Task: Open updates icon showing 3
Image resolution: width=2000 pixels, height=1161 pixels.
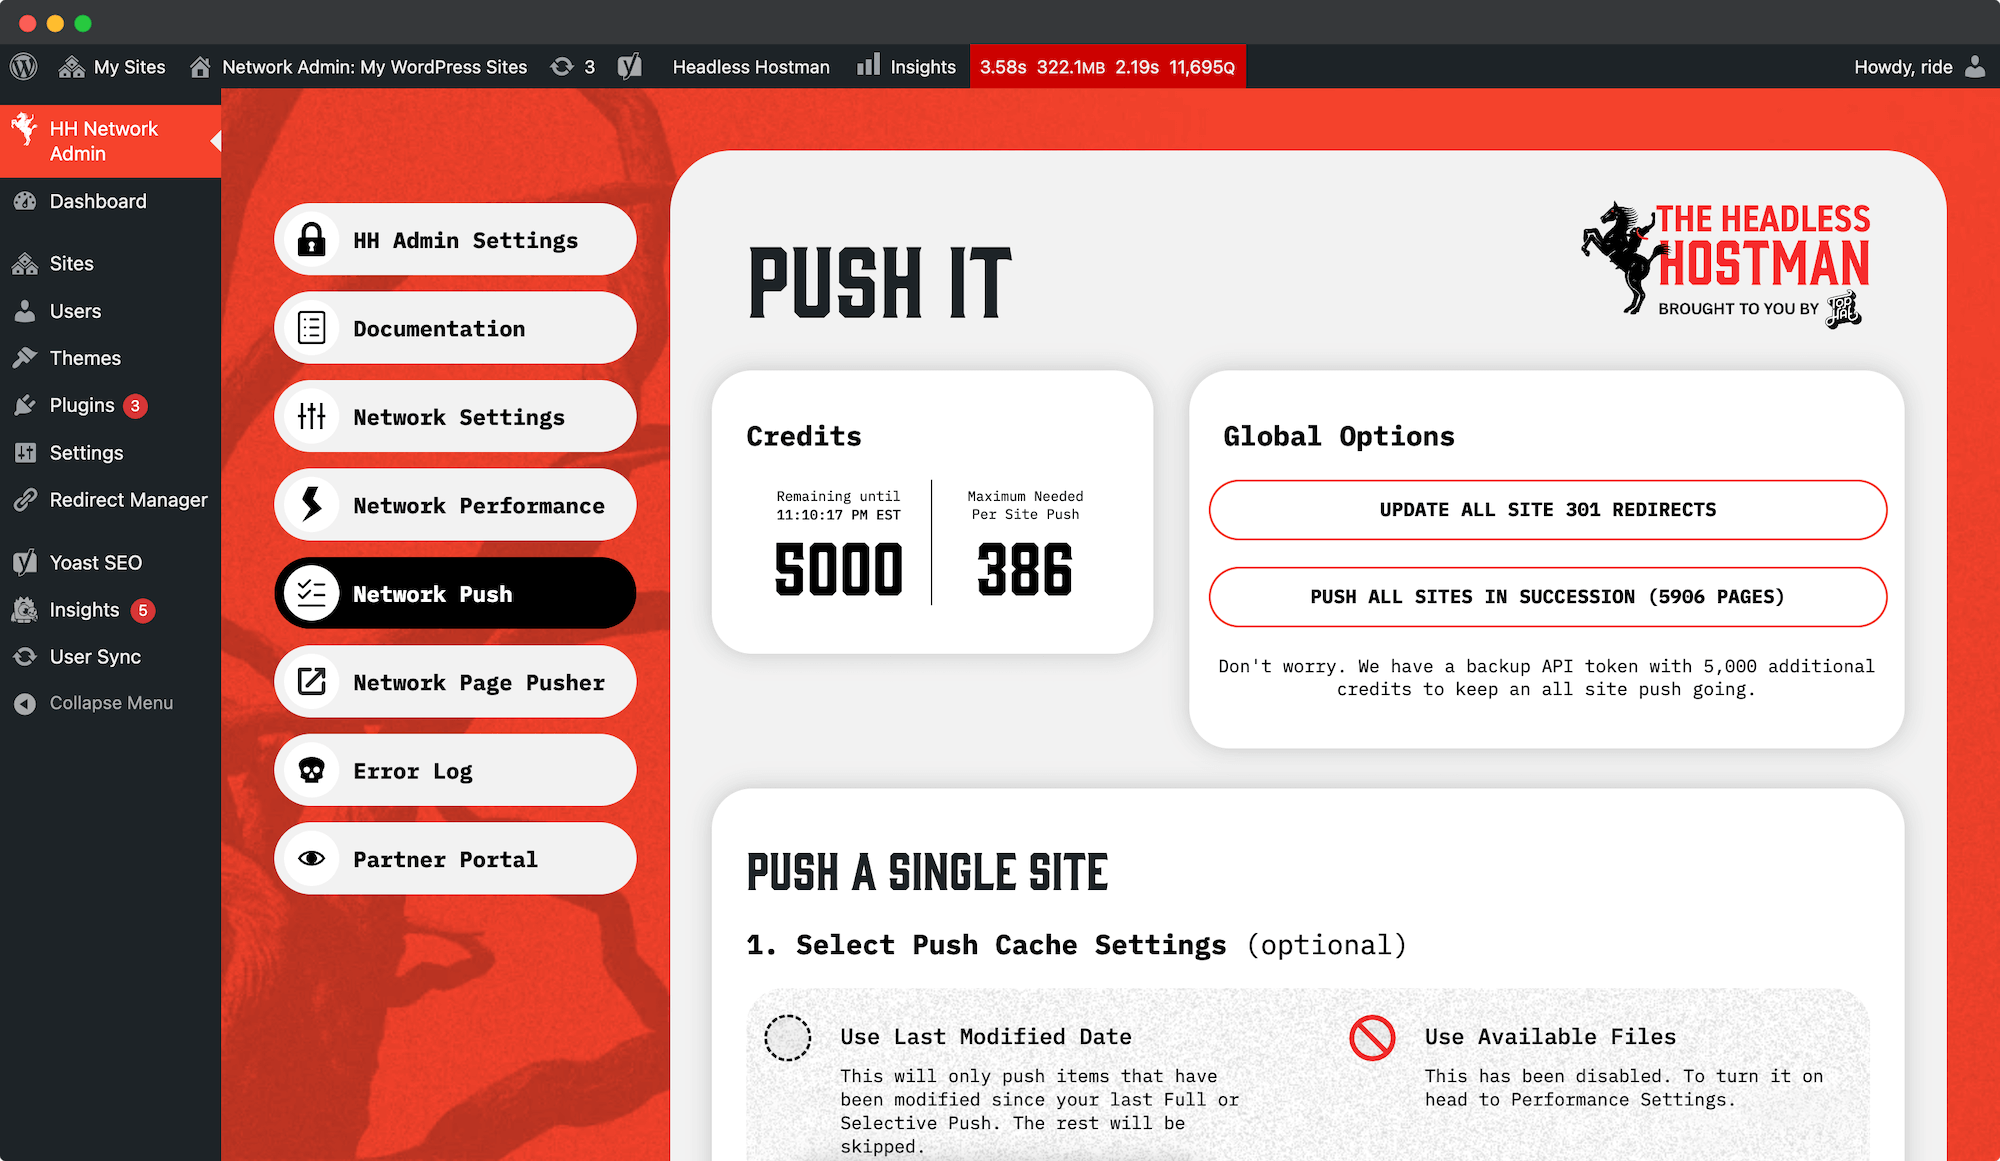Action: pyautogui.click(x=573, y=66)
